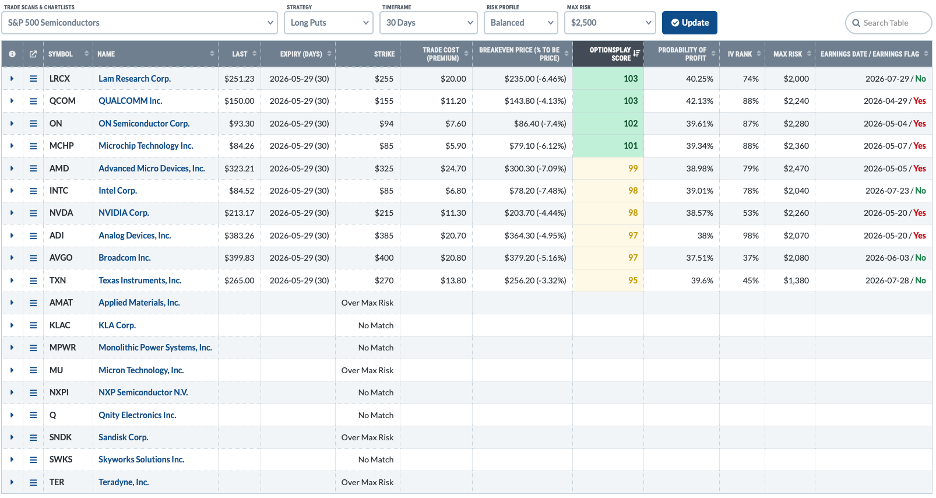Viewport: 936px width, 498px height.
Task: Open the row menu for LRCX
Action: point(33,79)
